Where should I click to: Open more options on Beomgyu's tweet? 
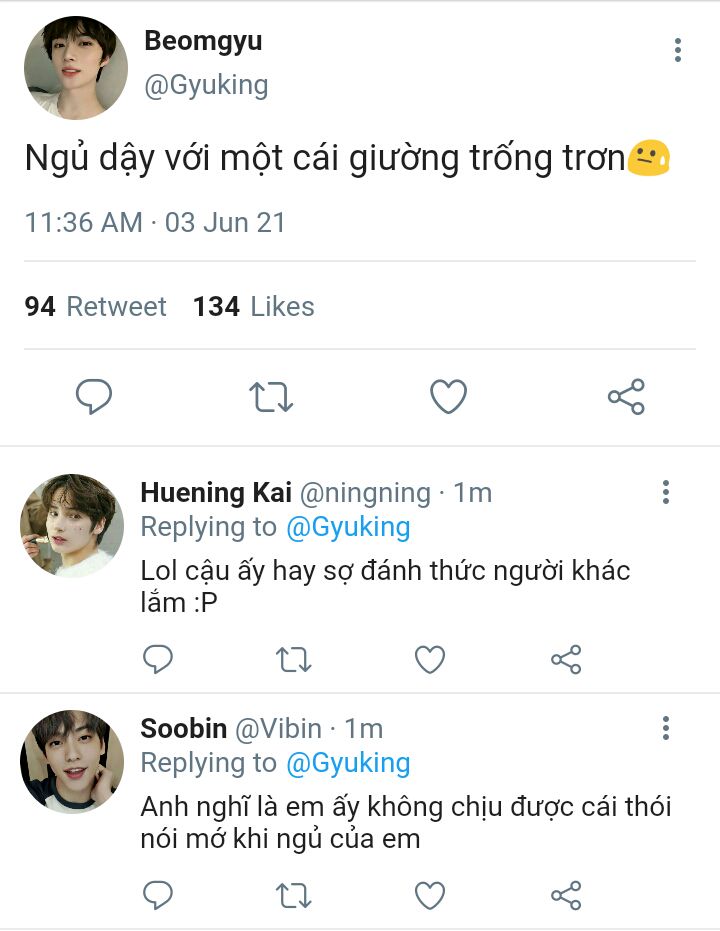[x=678, y=50]
